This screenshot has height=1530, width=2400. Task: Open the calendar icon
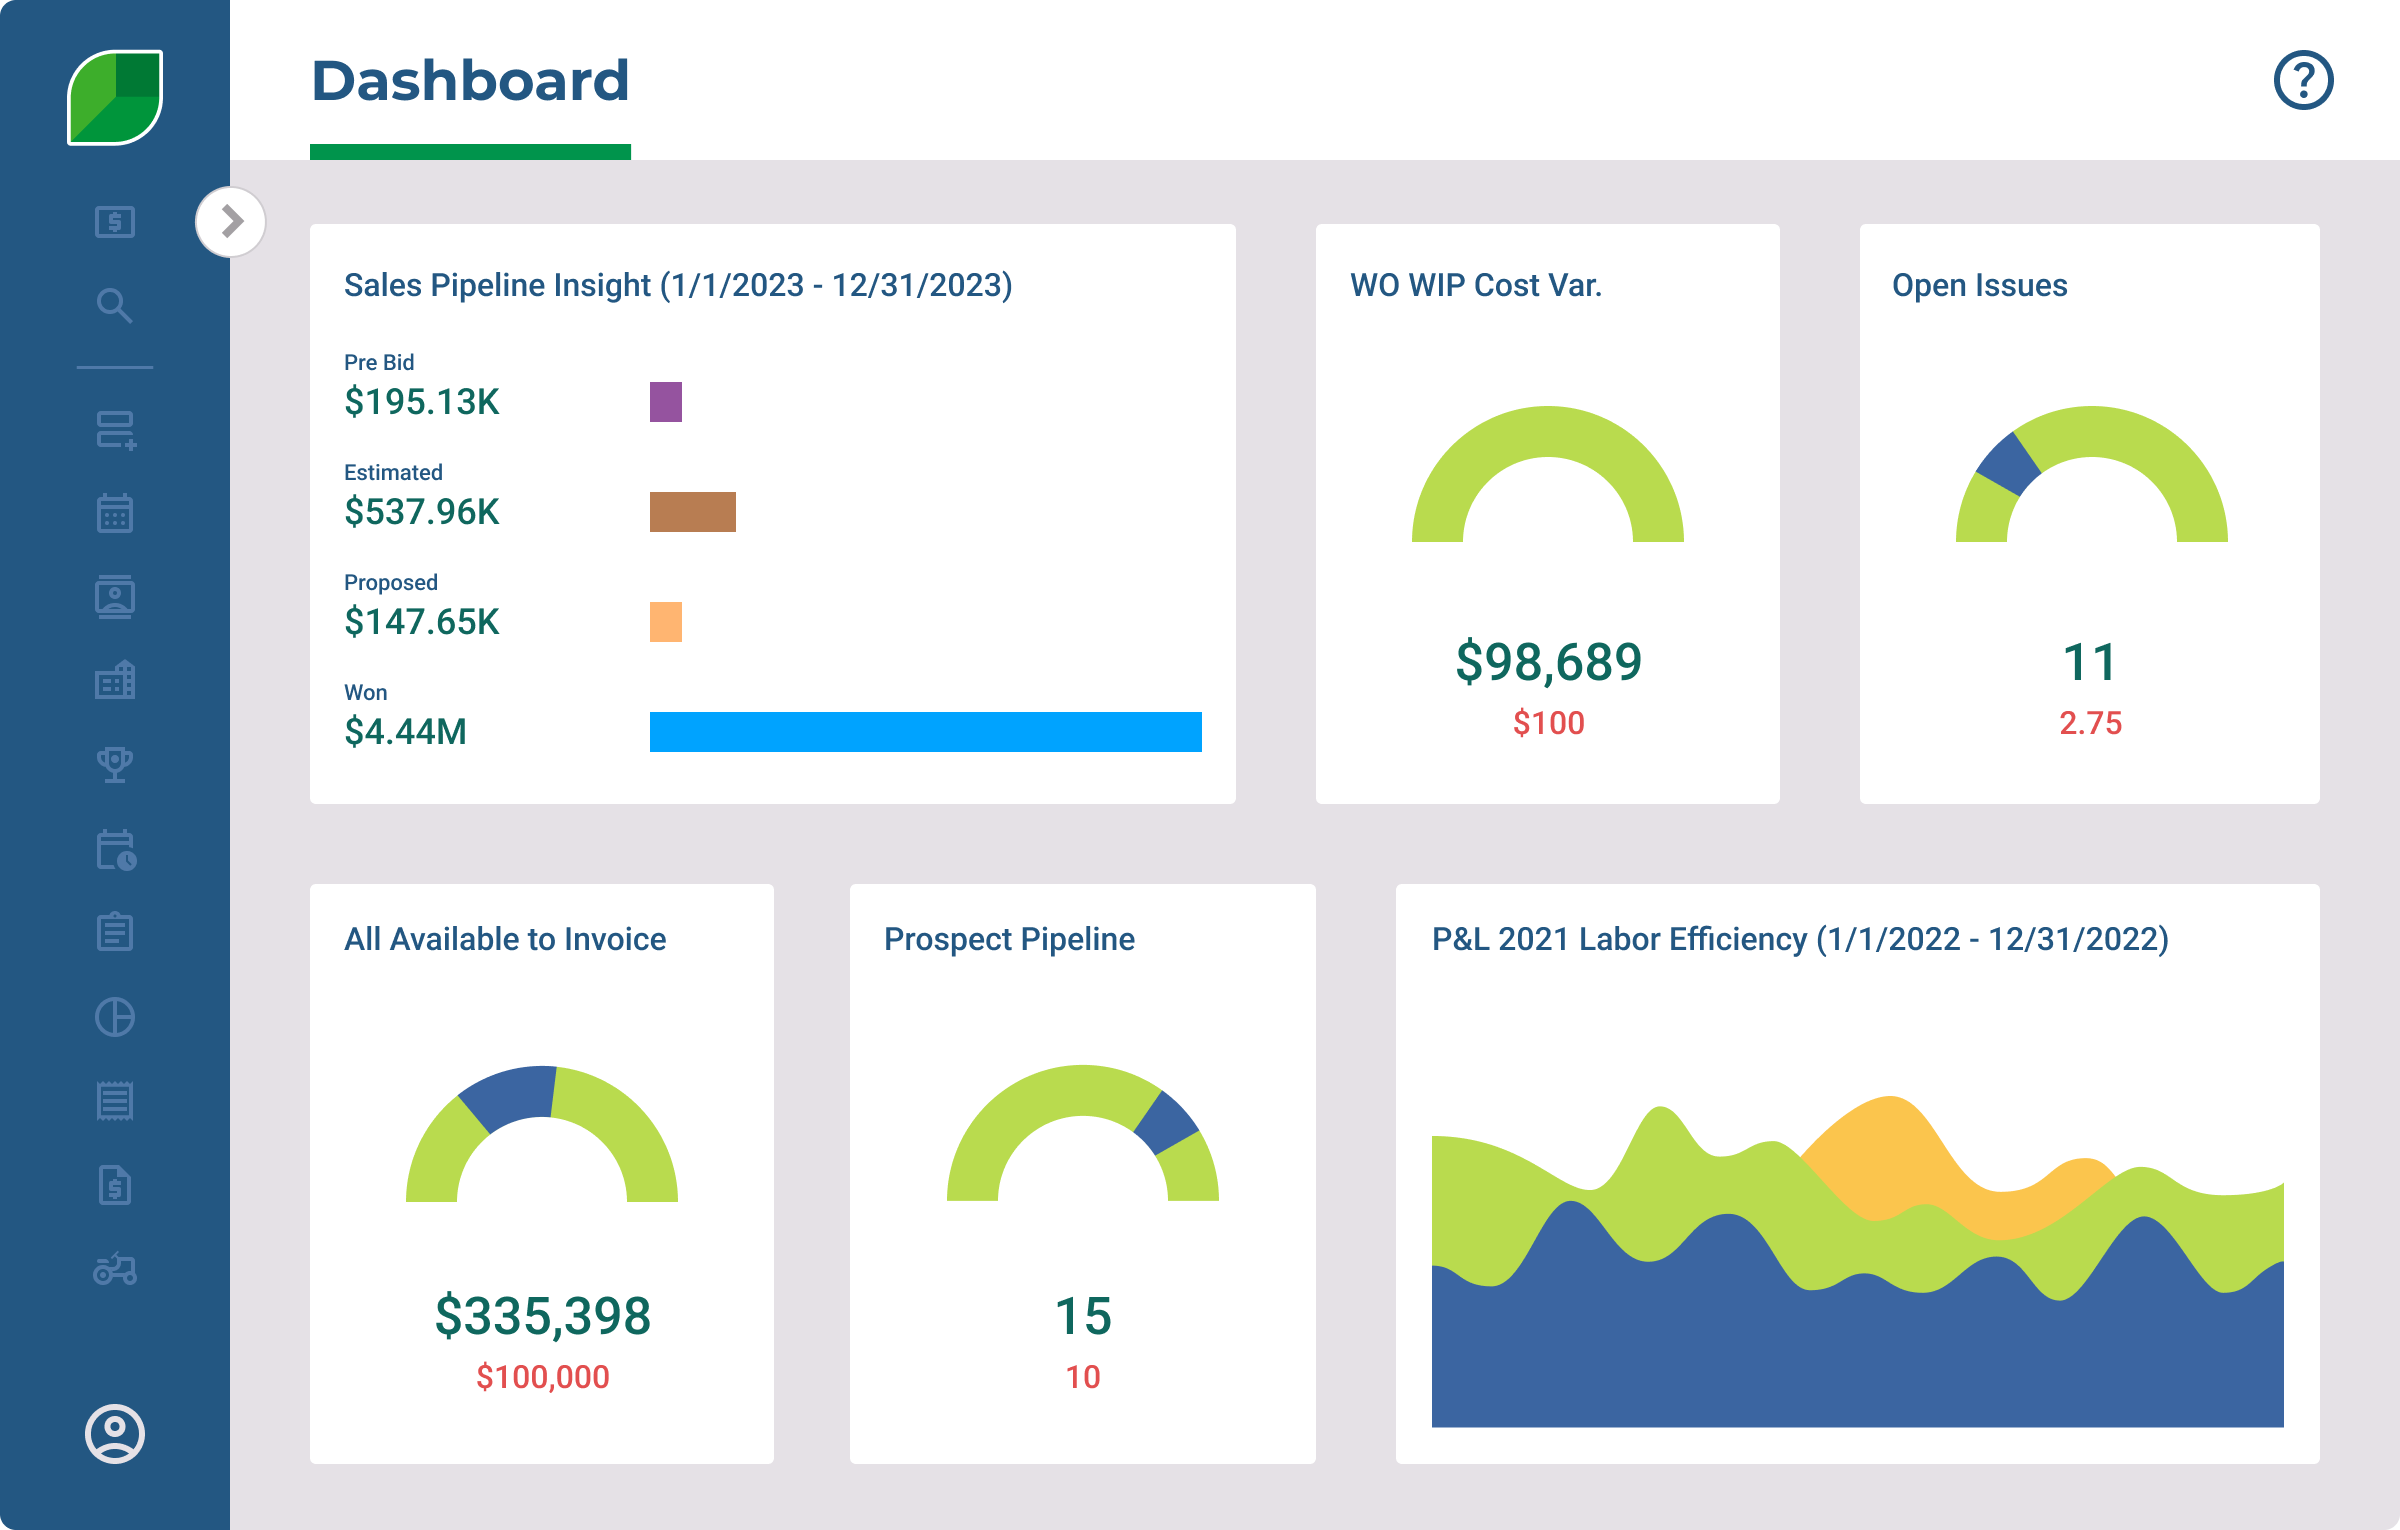pos(115,513)
